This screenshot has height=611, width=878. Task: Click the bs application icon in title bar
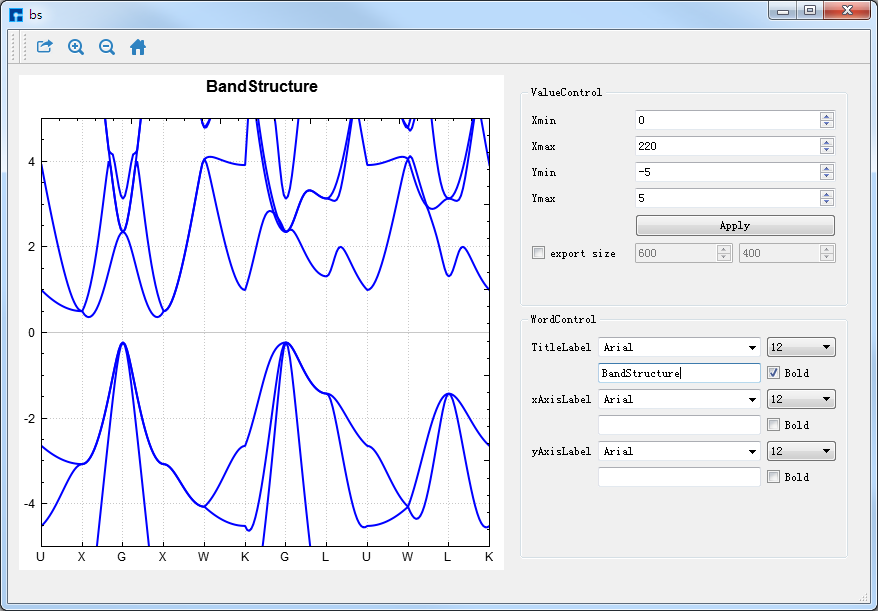click(16, 14)
